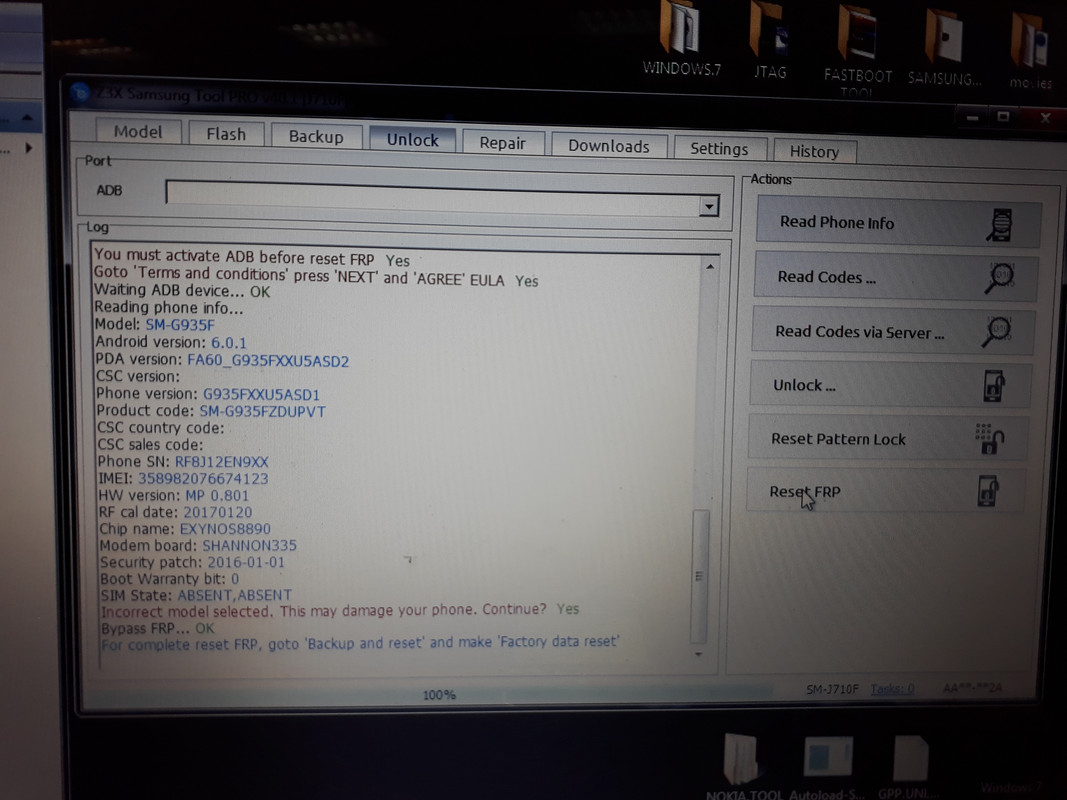Open the NOKIA TOOL desktop icon
1067x800 pixels.
pos(744,767)
